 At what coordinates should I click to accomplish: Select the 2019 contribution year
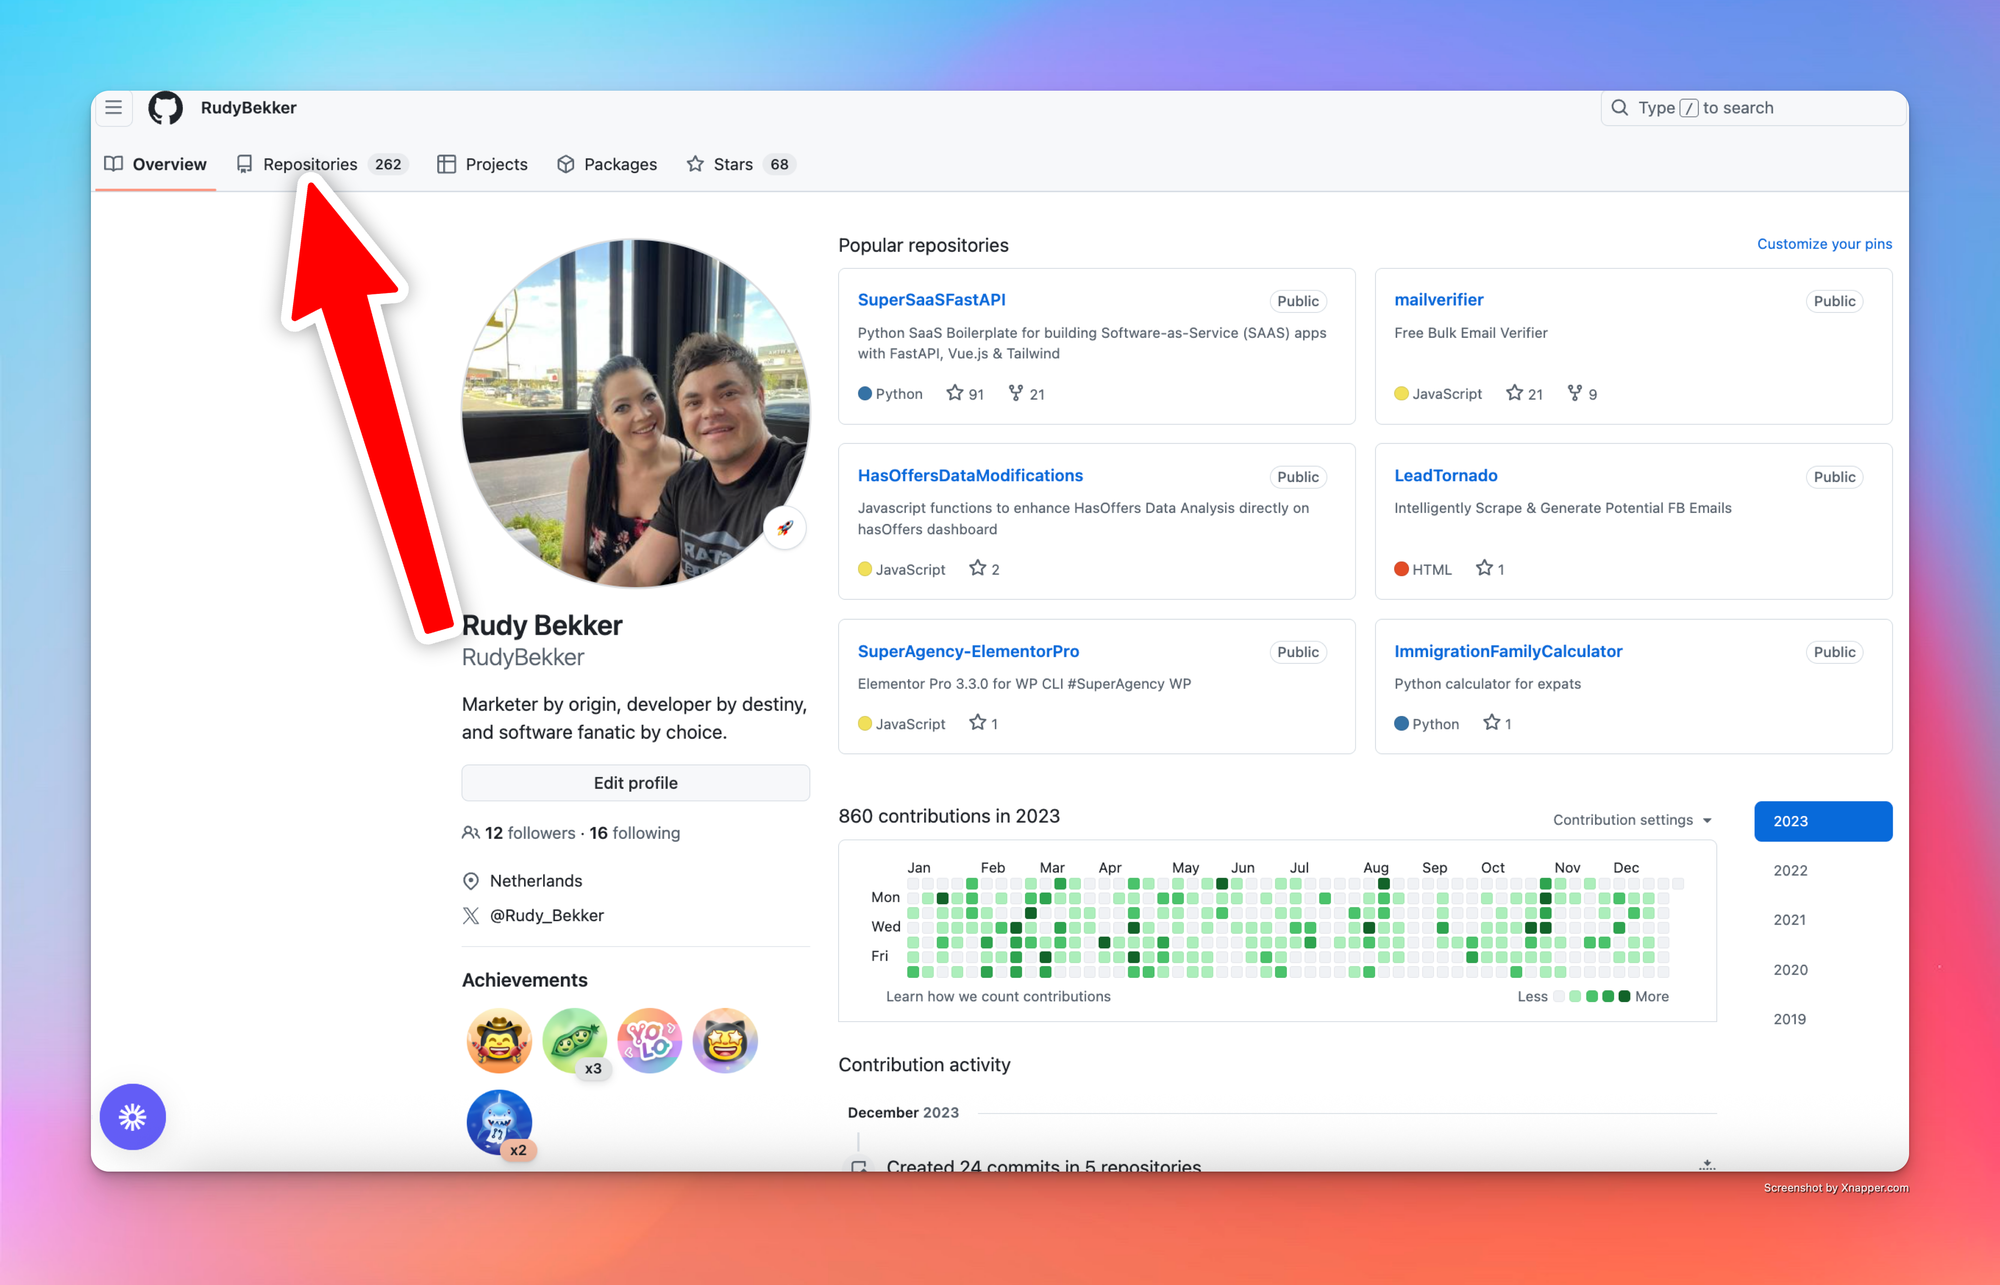point(1790,1019)
